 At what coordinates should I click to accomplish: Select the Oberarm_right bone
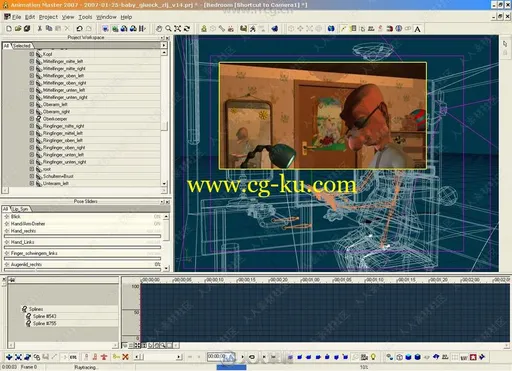pyautogui.click(x=56, y=112)
